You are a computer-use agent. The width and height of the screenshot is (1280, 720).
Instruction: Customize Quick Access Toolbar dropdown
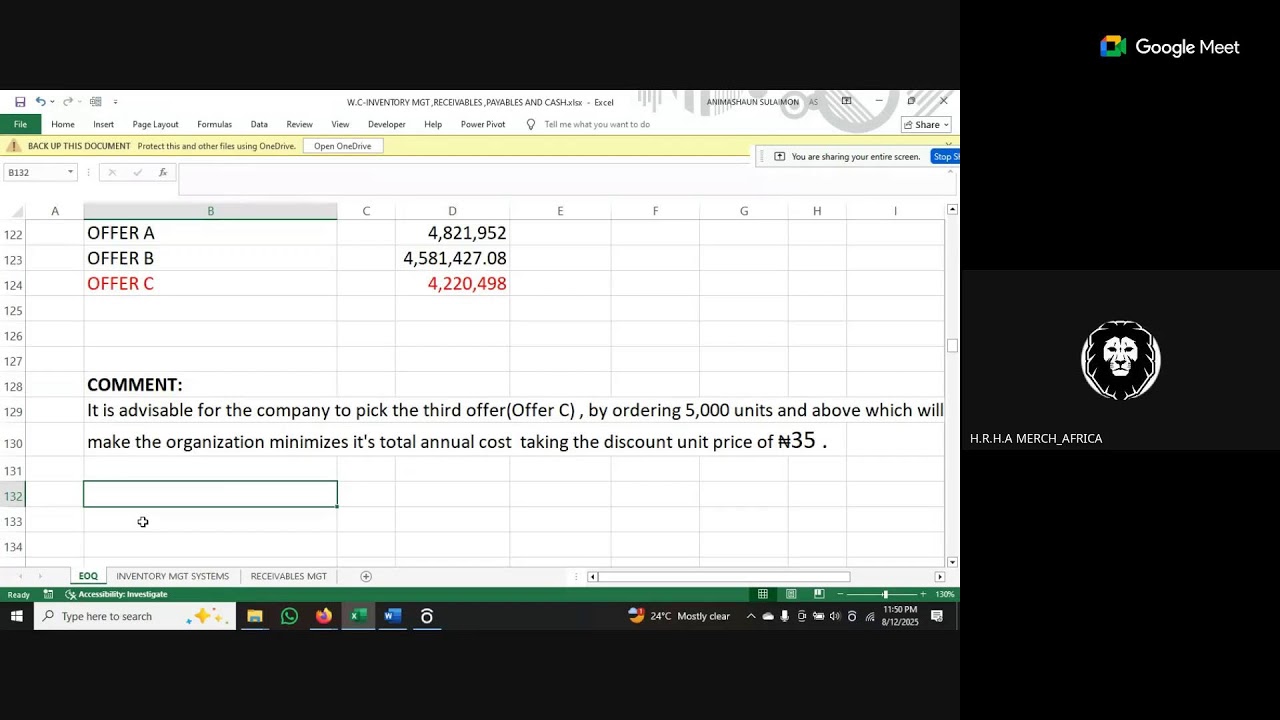115,102
